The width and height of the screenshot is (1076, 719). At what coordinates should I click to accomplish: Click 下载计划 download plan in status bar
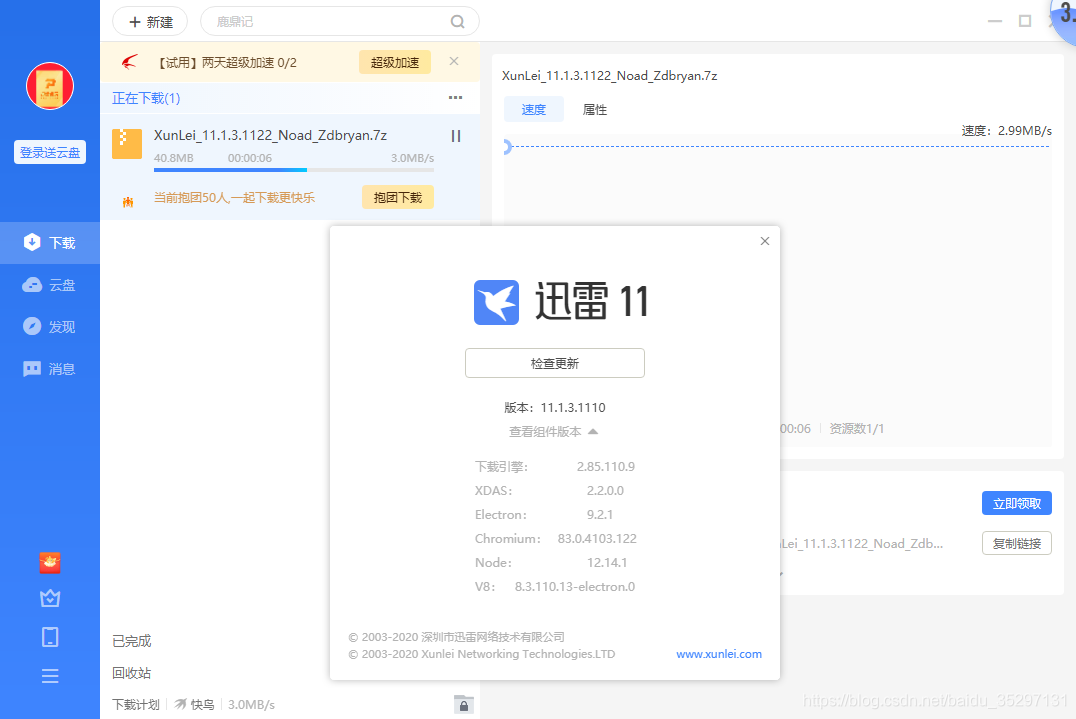click(x=136, y=705)
